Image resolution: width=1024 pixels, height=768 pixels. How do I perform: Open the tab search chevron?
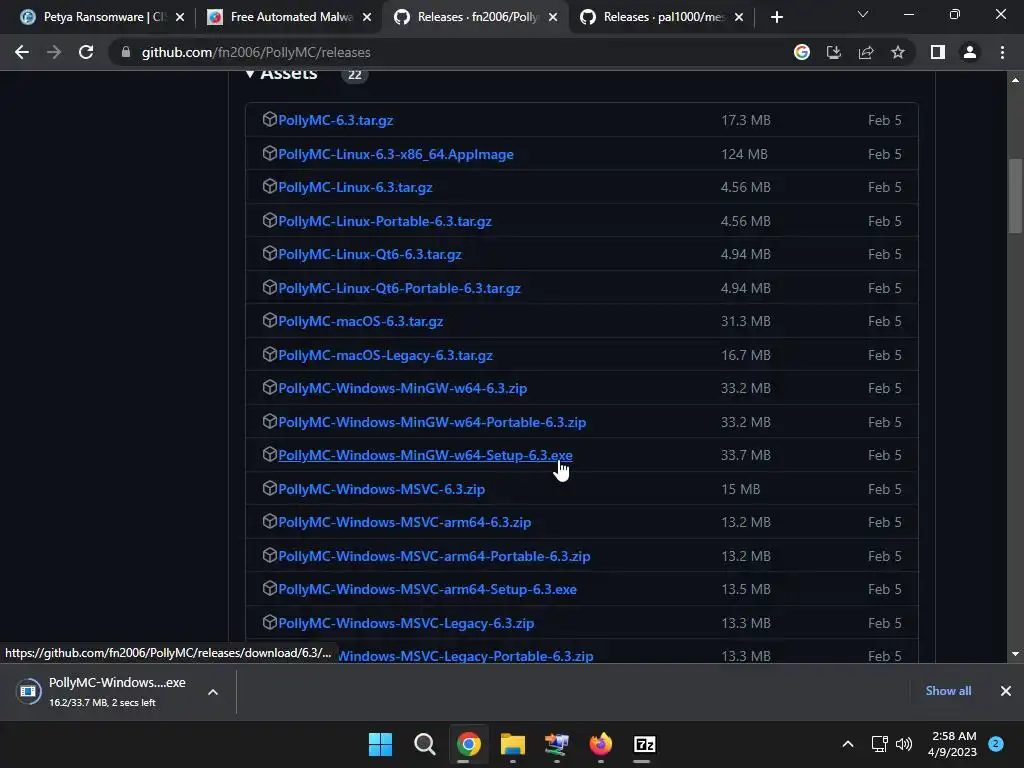click(863, 14)
